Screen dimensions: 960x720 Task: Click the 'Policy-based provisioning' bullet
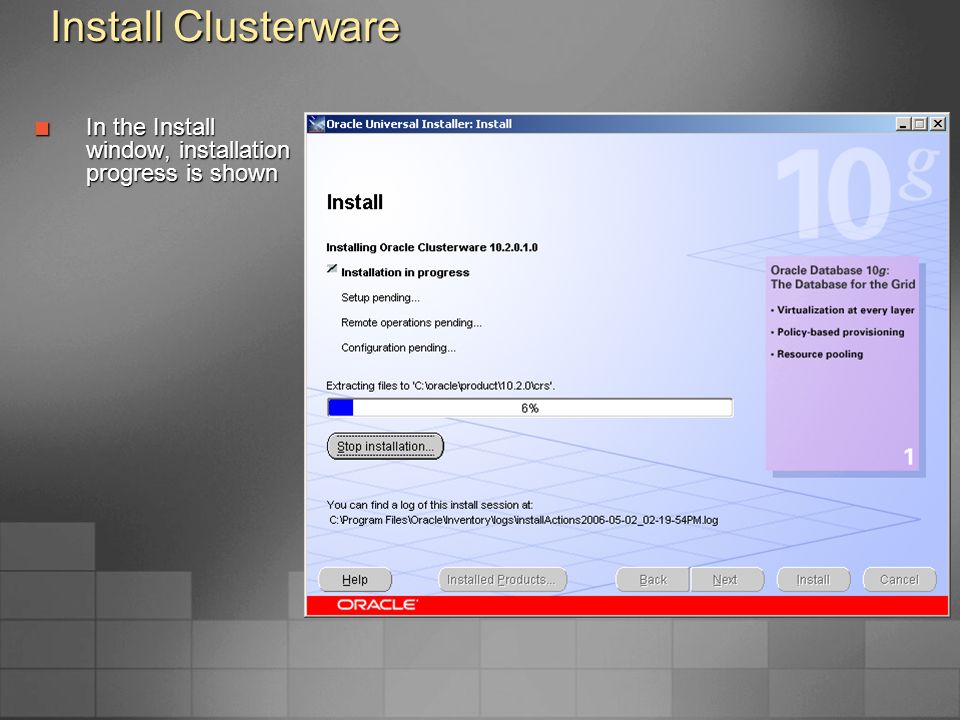pyautogui.click(x=838, y=332)
